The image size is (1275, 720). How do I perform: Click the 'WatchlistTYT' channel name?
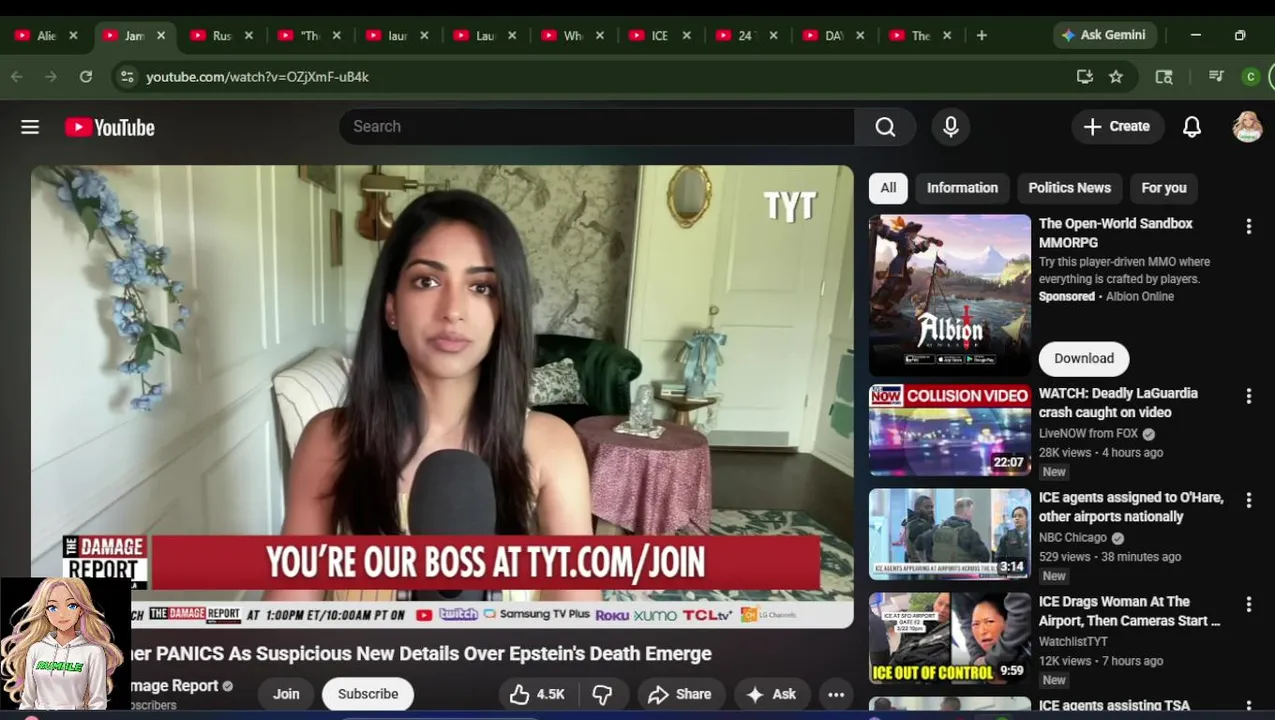[1073, 642]
